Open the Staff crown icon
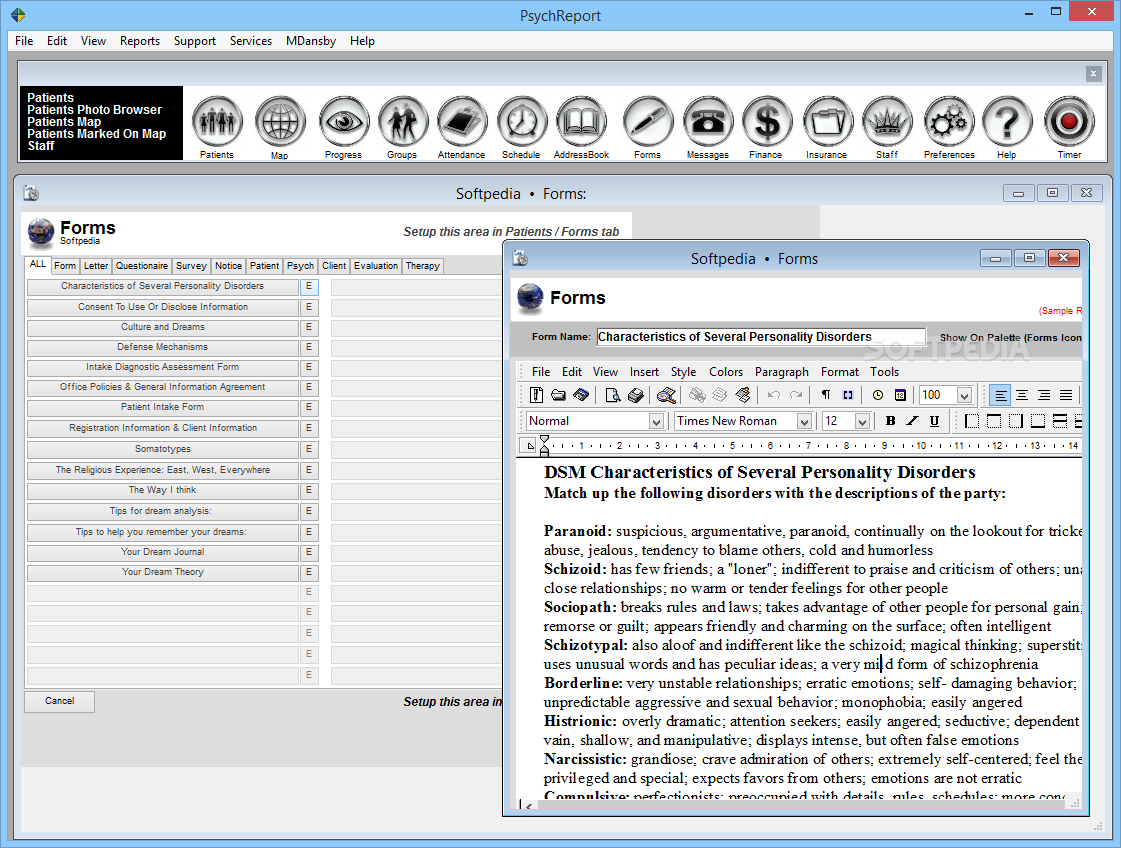 point(887,122)
